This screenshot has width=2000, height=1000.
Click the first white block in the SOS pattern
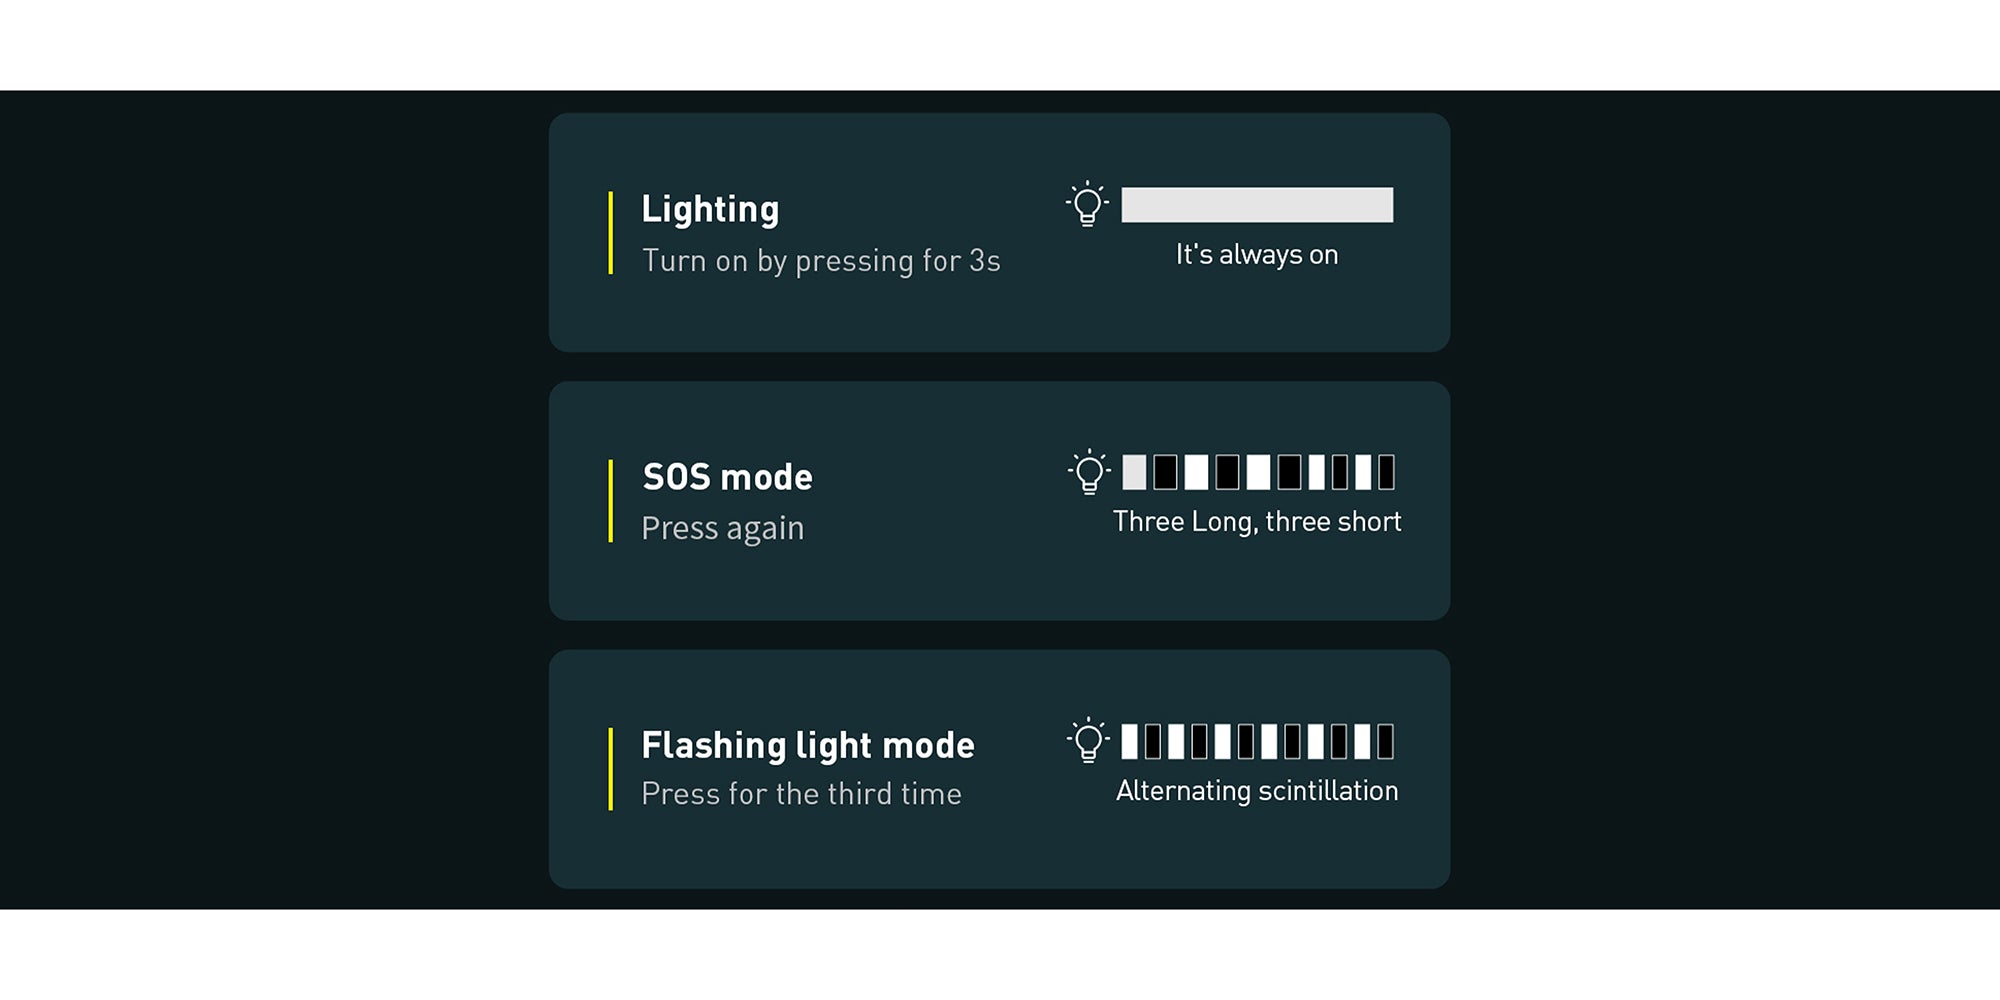point(1134,472)
